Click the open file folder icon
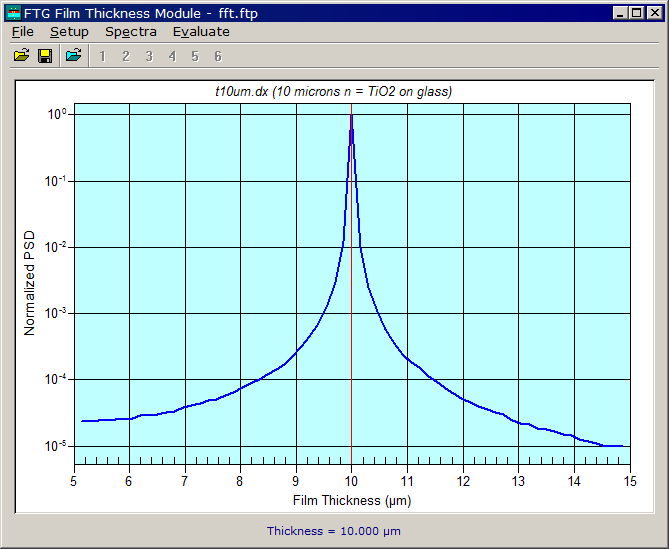The height and width of the screenshot is (549, 669). tap(21, 55)
